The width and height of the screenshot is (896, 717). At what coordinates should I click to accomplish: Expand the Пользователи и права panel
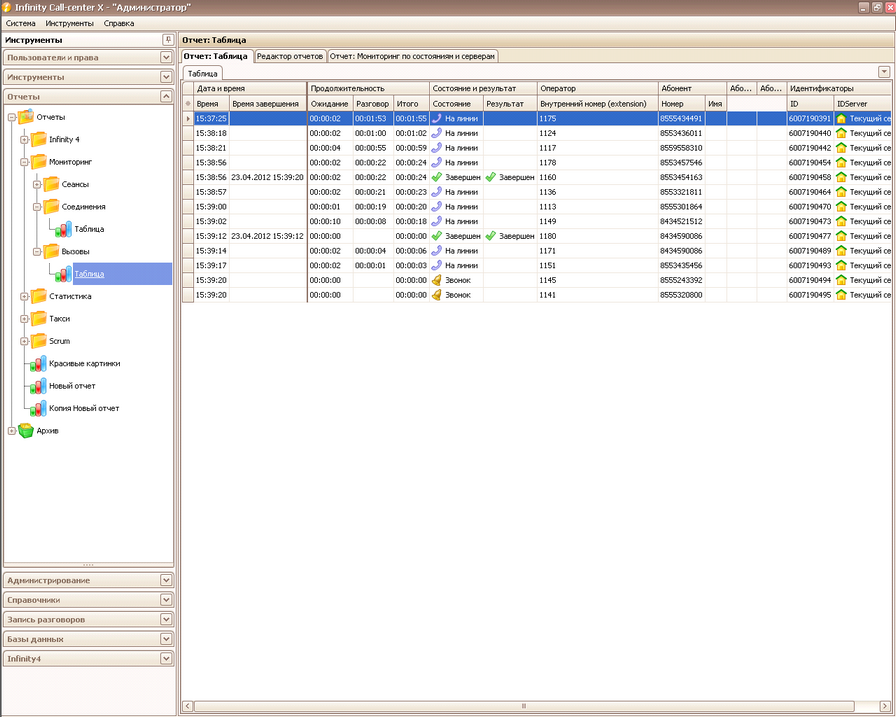166,57
